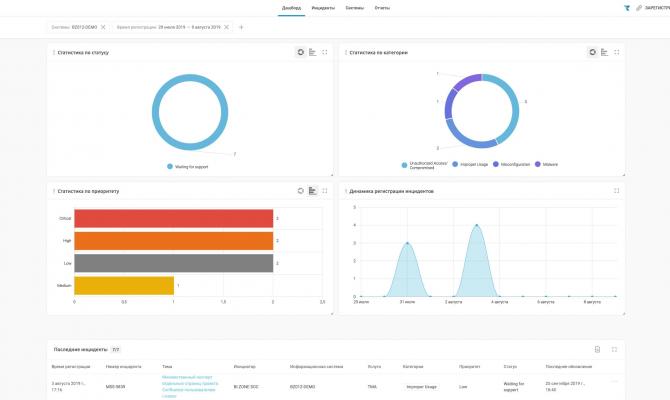Click the BI.ZONE SOC initiator cell
This screenshot has width=670, height=400.
point(246,387)
